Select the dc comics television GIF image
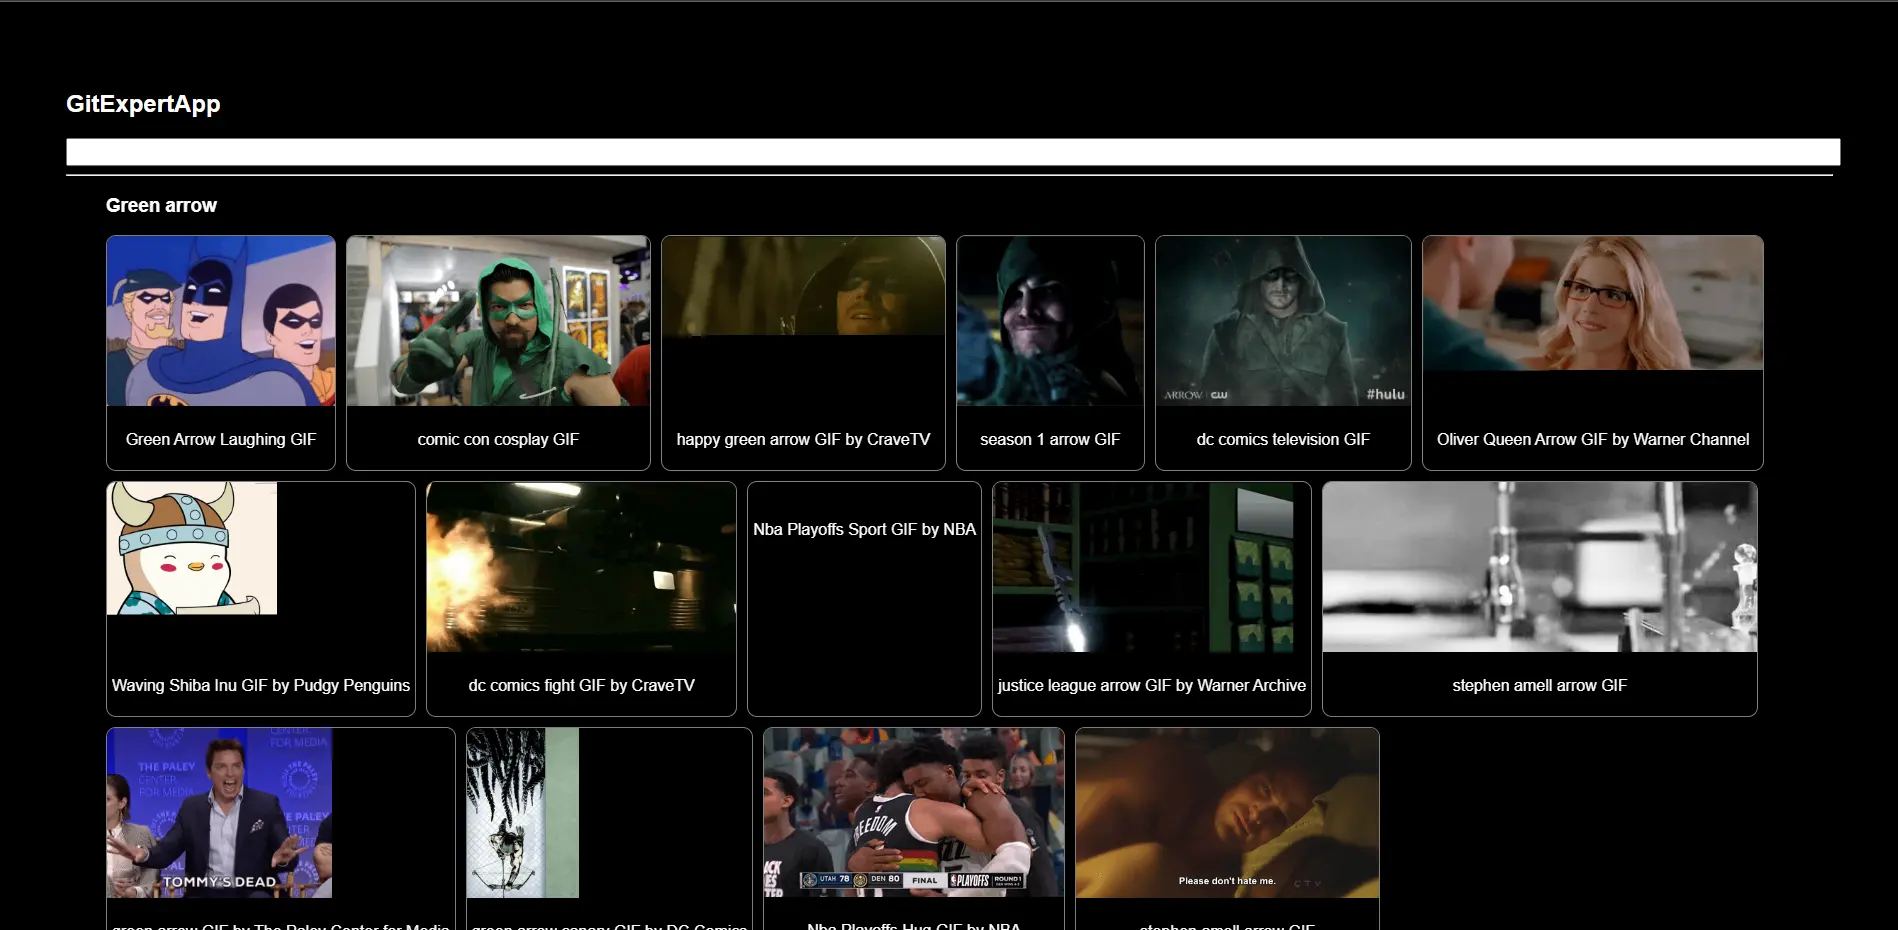The width and height of the screenshot is (1898, 930). pyautogui.click(x=1283, y=321)
